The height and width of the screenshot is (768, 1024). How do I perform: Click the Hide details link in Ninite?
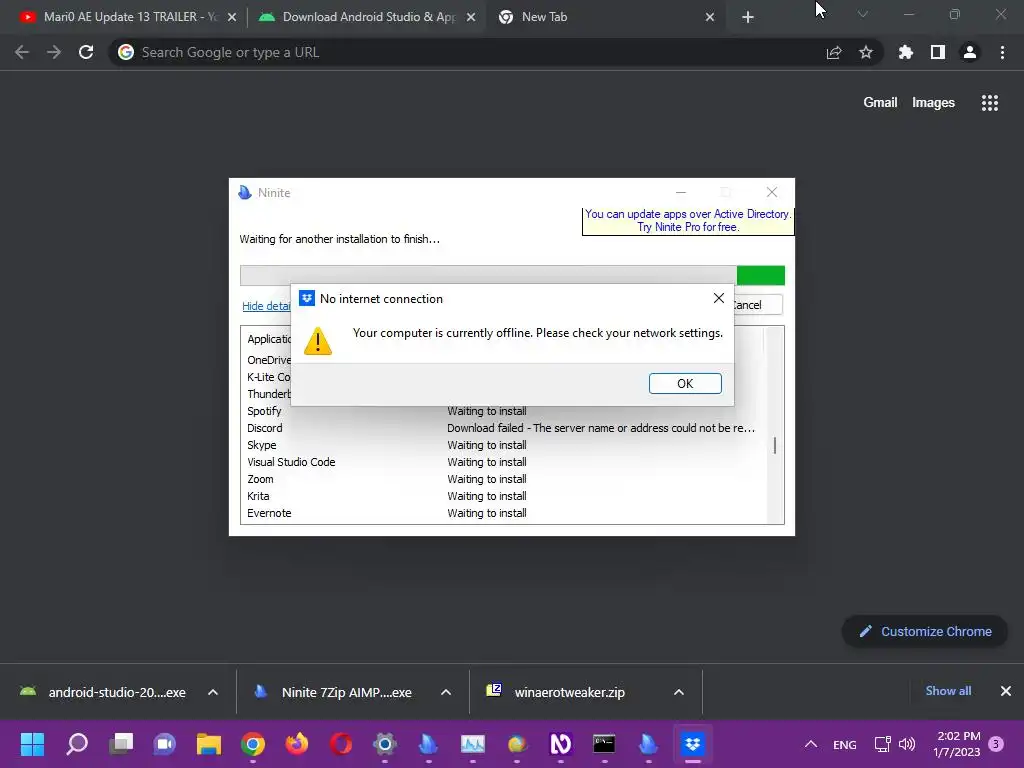pyautogui.click(x=266, y=306)
